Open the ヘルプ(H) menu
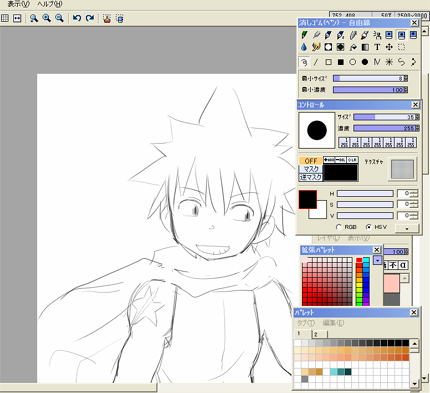 point(50,4)
